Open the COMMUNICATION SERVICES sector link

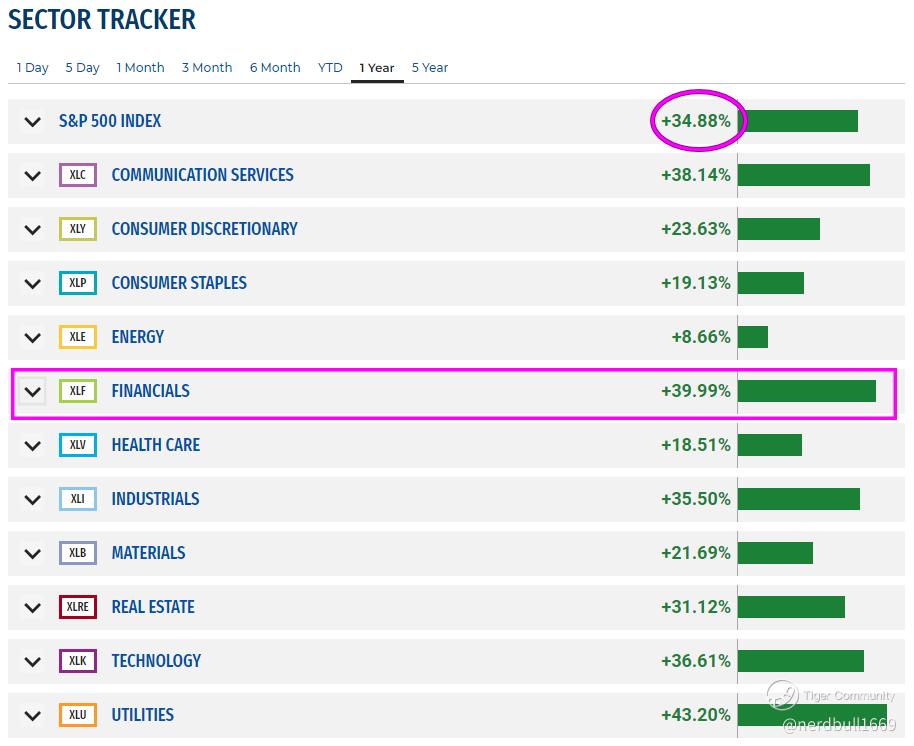(203, 175)
